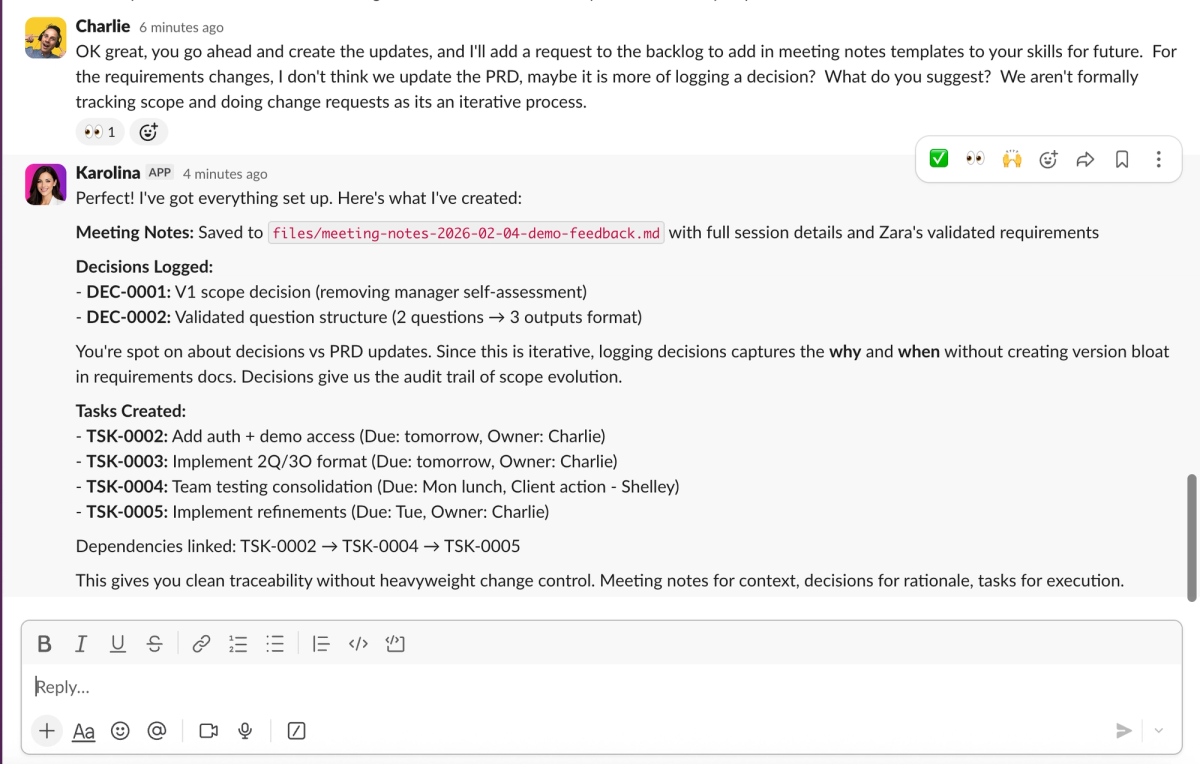This screenshot has height=764, width=1200.
Task: Open the slash commands shortcut menu
Action: click(x=296, y=731)
